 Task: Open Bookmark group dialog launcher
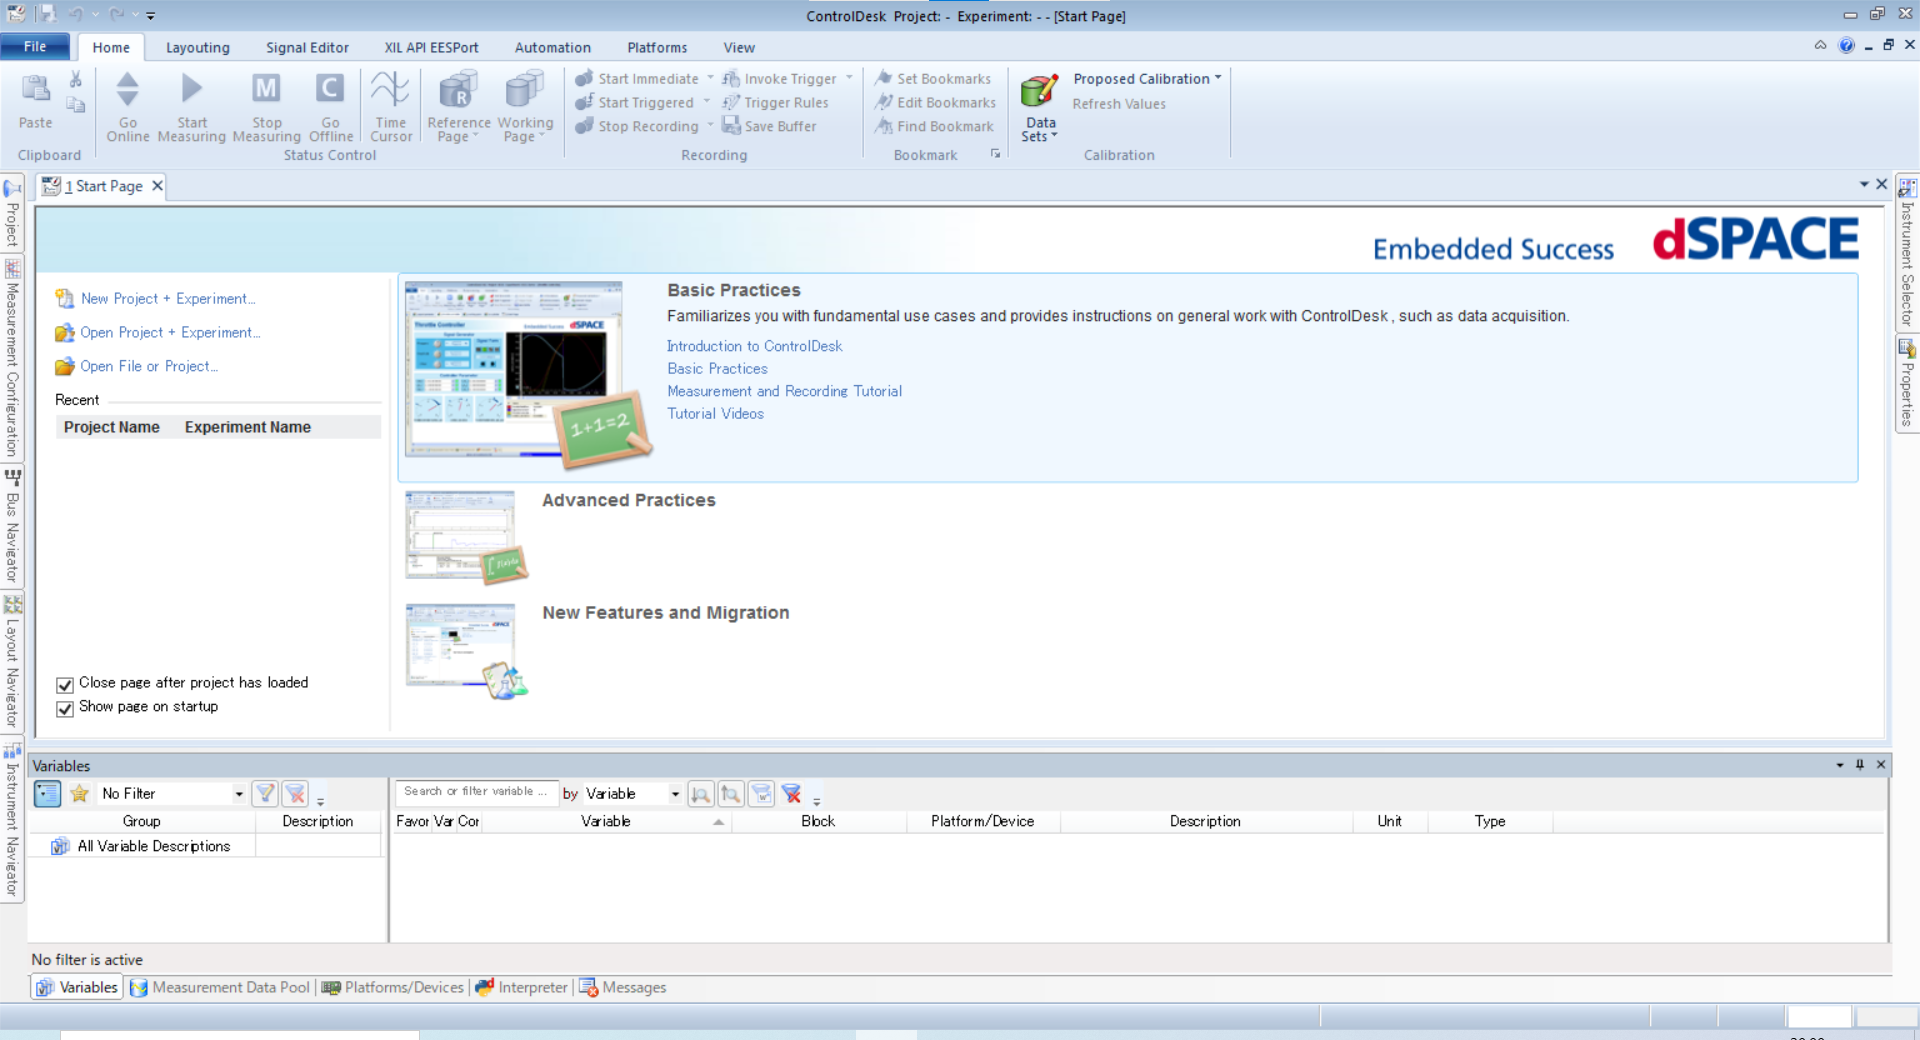995,153
